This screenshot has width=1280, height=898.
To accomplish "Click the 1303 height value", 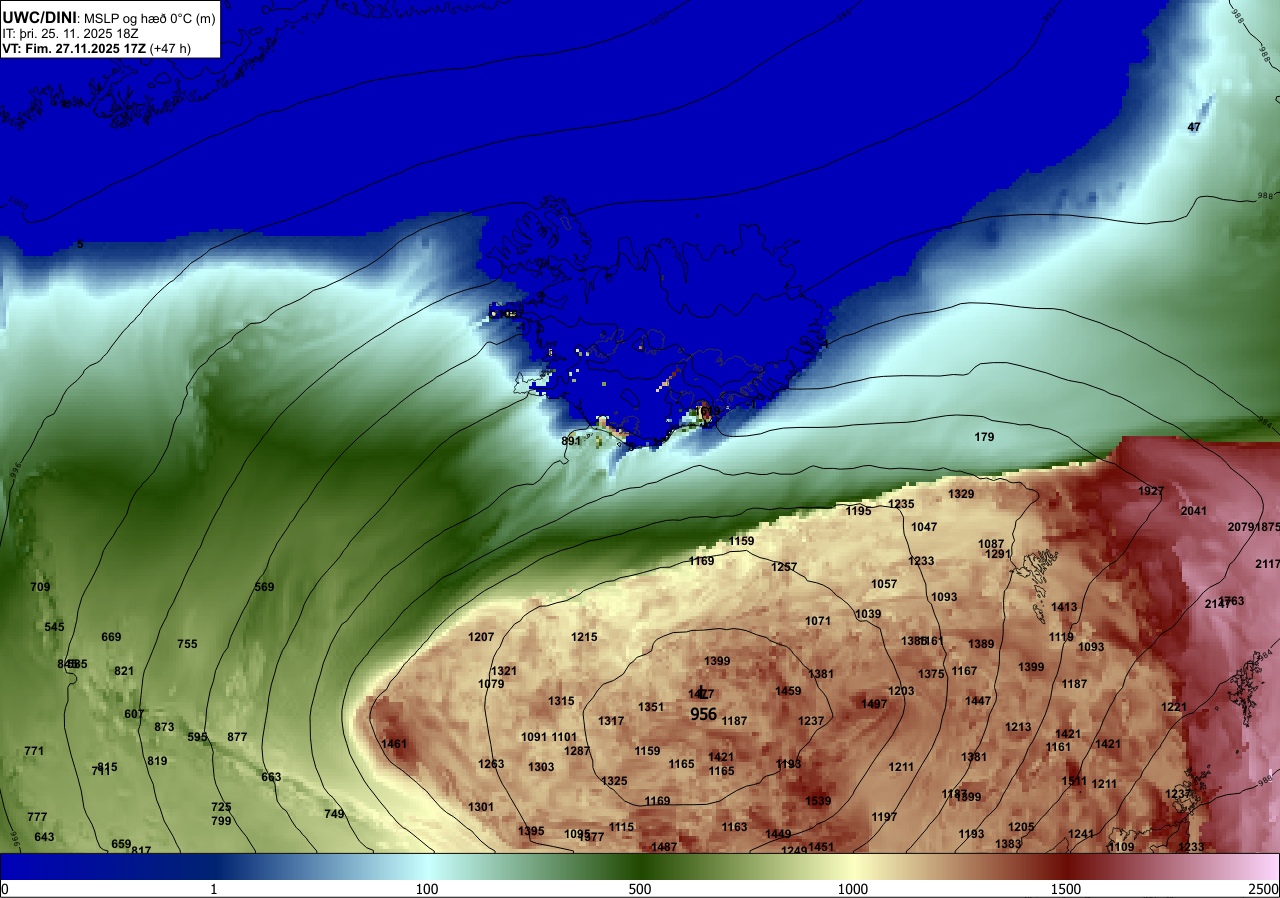I will tap(541, 767).
